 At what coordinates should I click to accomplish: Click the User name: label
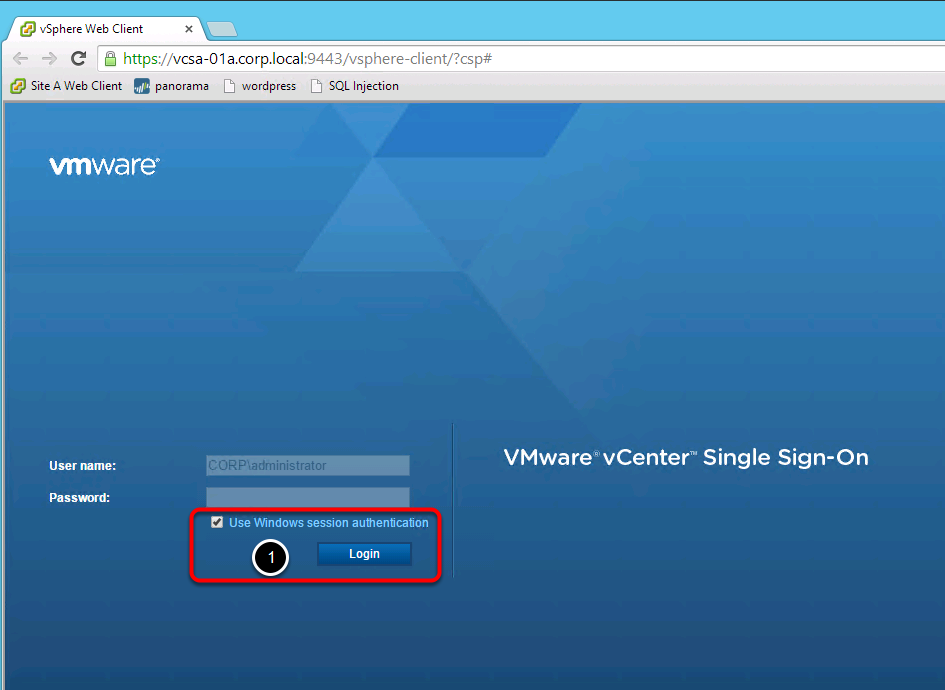[x=83, y=466]
